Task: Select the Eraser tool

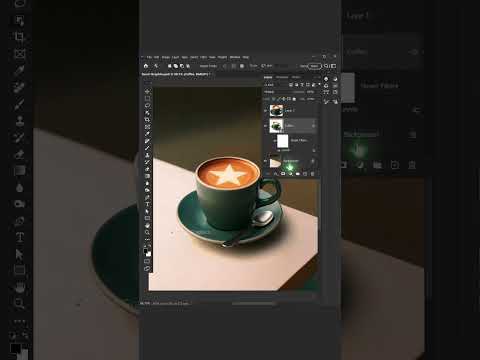Action: point(147,169)
